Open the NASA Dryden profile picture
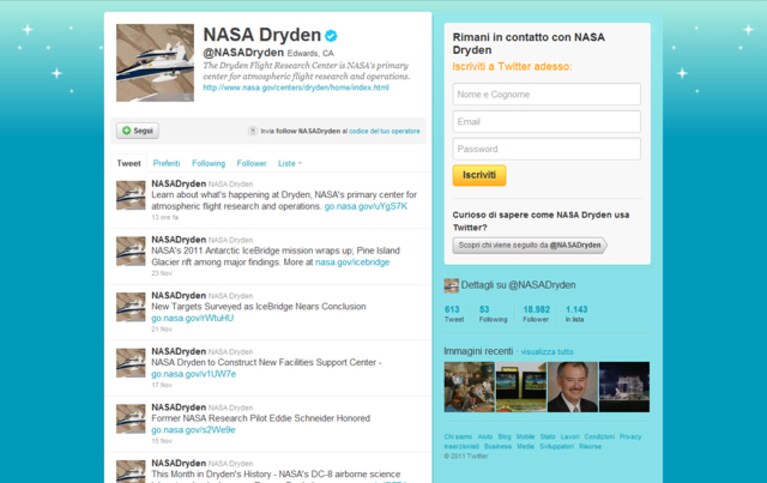Viewport: 767px width, 483px height. (155, 63)
